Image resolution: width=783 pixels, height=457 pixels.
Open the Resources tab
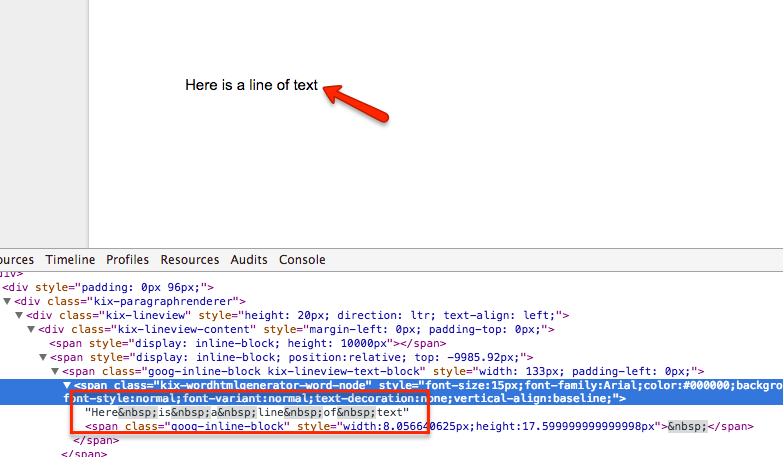pos(189,259)
